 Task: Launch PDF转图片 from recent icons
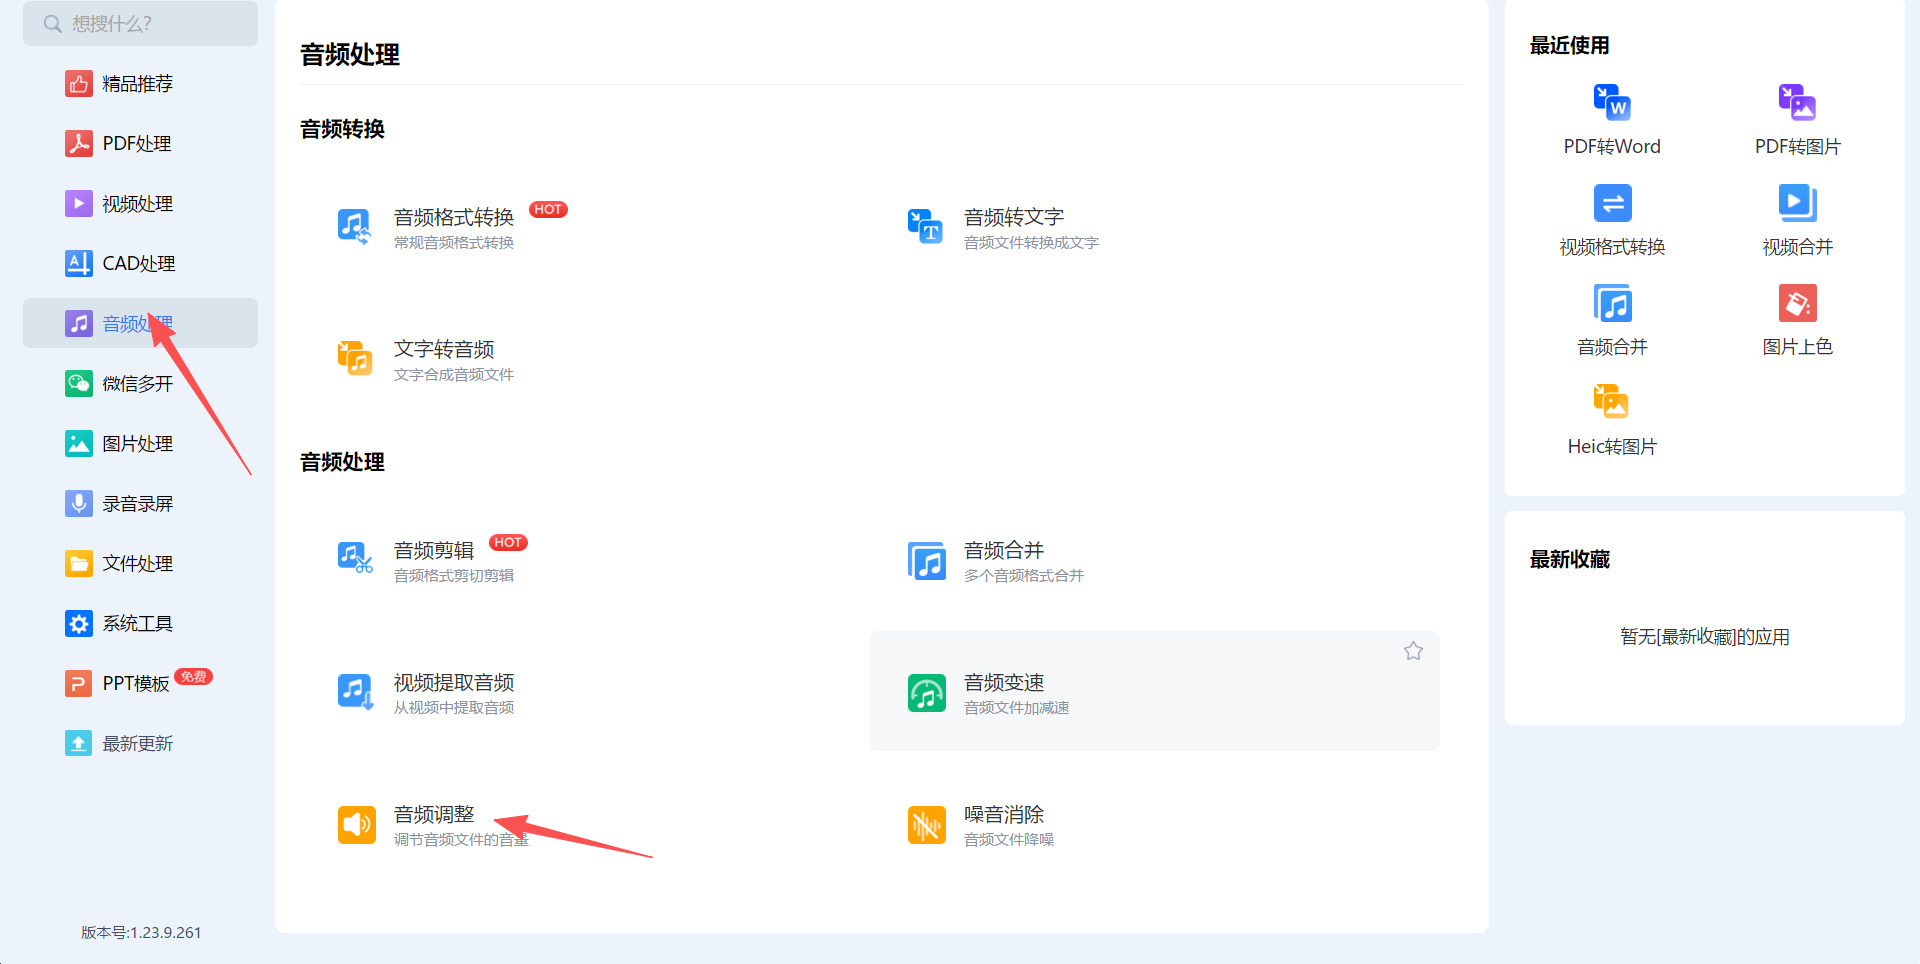pyautogui.click(x=1797, y=102)
